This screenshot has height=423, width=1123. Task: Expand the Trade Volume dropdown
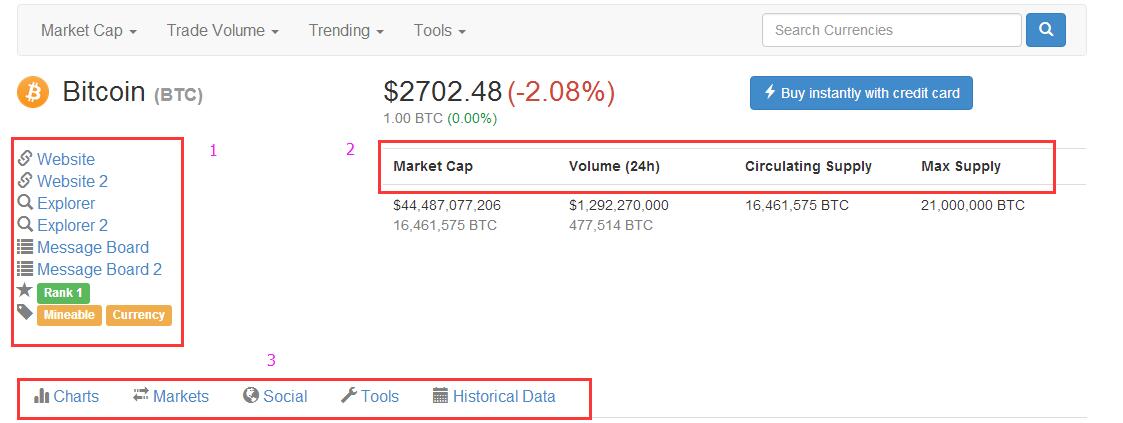pyautogui.click(x=223, y=31)
